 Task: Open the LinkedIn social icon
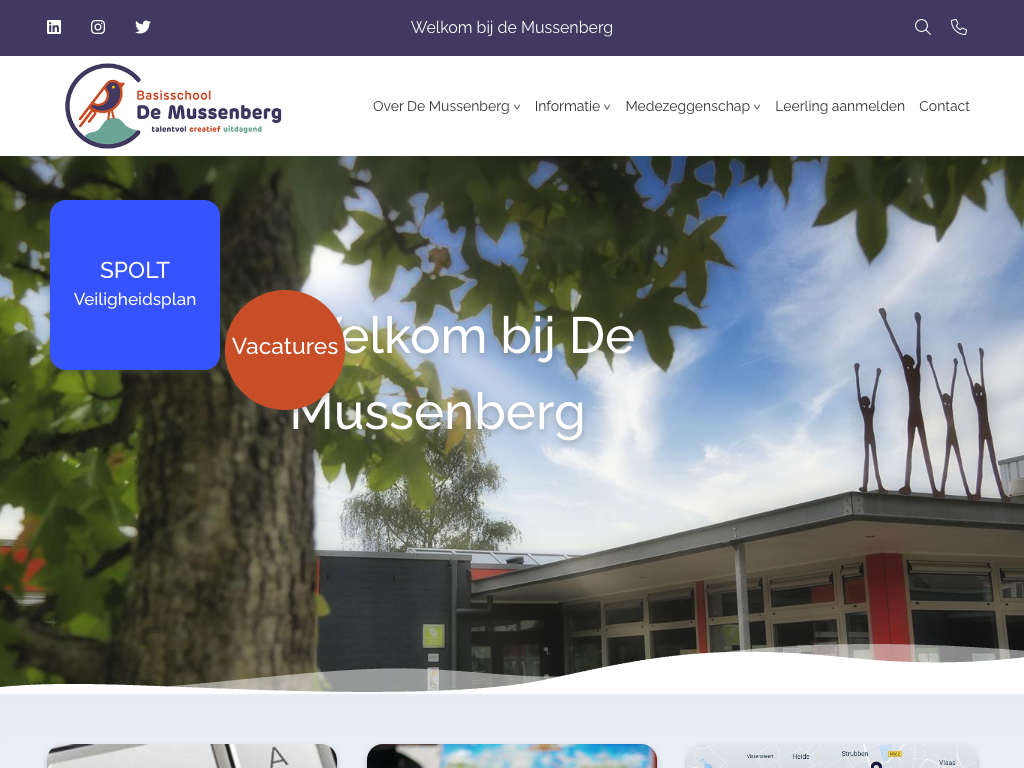(x=54, y=27)
